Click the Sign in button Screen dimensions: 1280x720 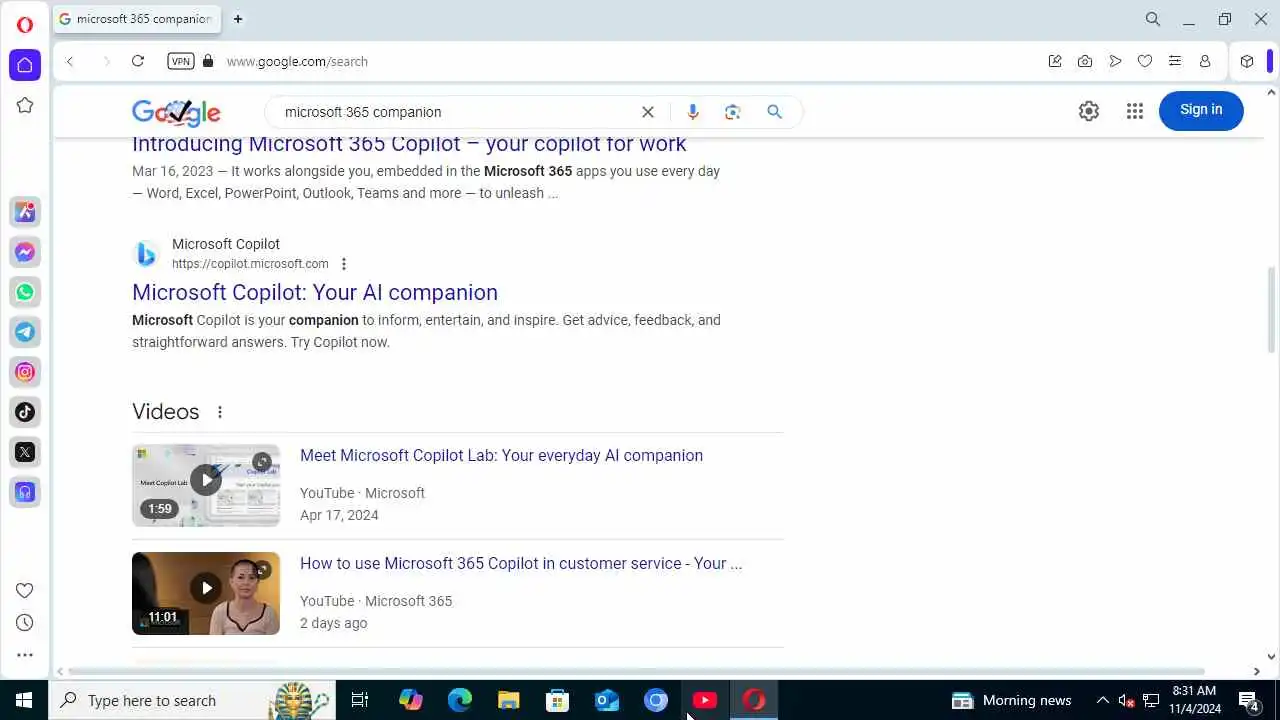click(x=1201, y=110)
